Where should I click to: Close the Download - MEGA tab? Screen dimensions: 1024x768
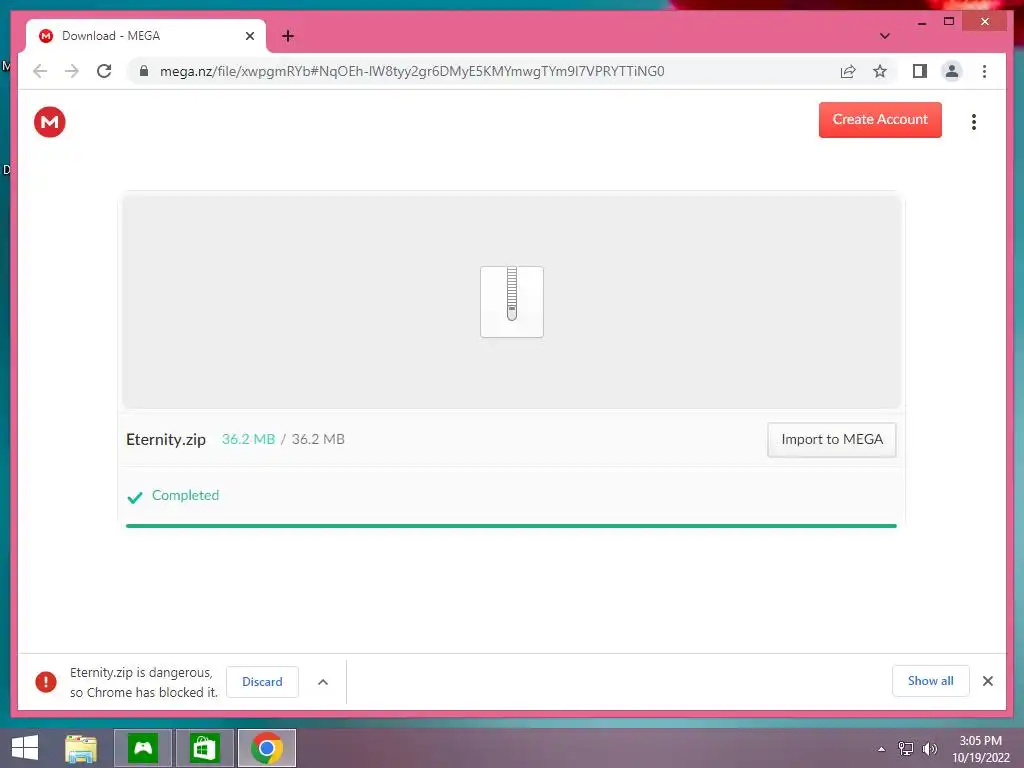point(249,36)
